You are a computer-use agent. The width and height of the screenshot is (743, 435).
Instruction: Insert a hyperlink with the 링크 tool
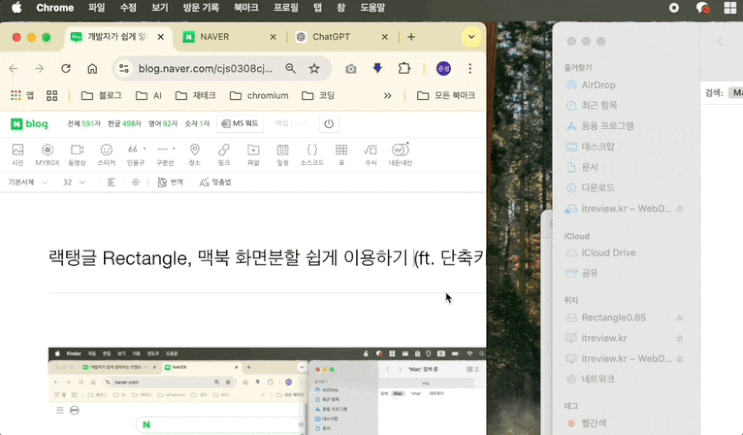[x=224, y=154]
